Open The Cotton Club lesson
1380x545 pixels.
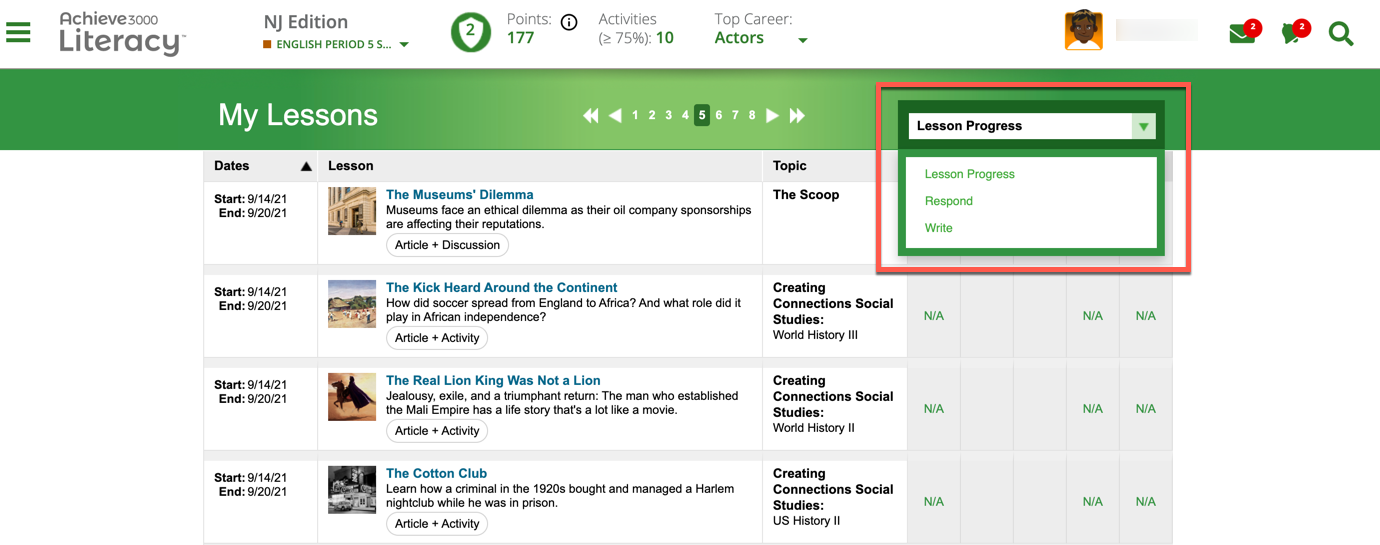pos(437,474)
